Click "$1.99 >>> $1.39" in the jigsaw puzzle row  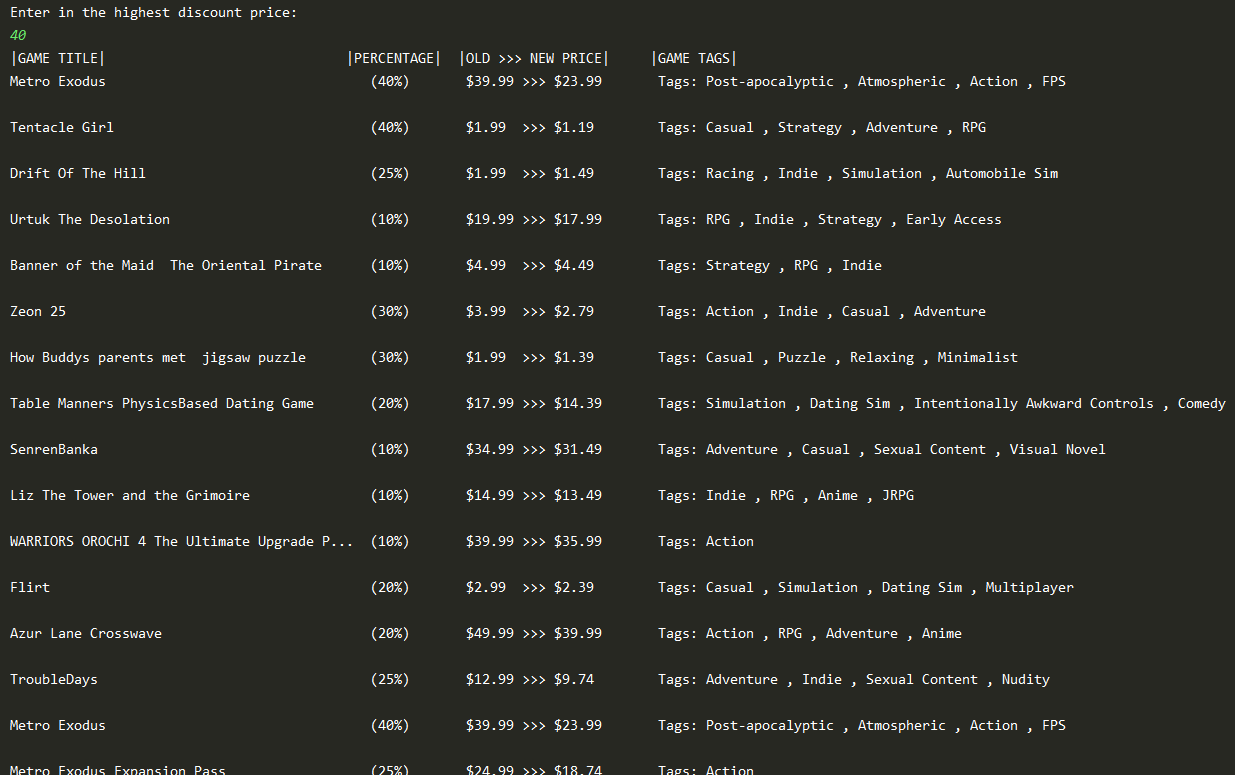coord(530,357)
